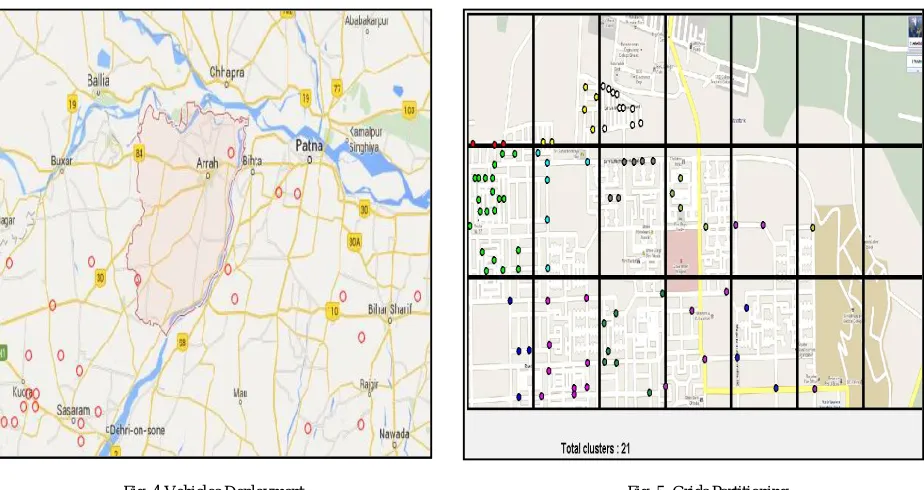The image size is (924, 490).
Task: Select the Chhapra town label
Action: [x=227, y=72]
